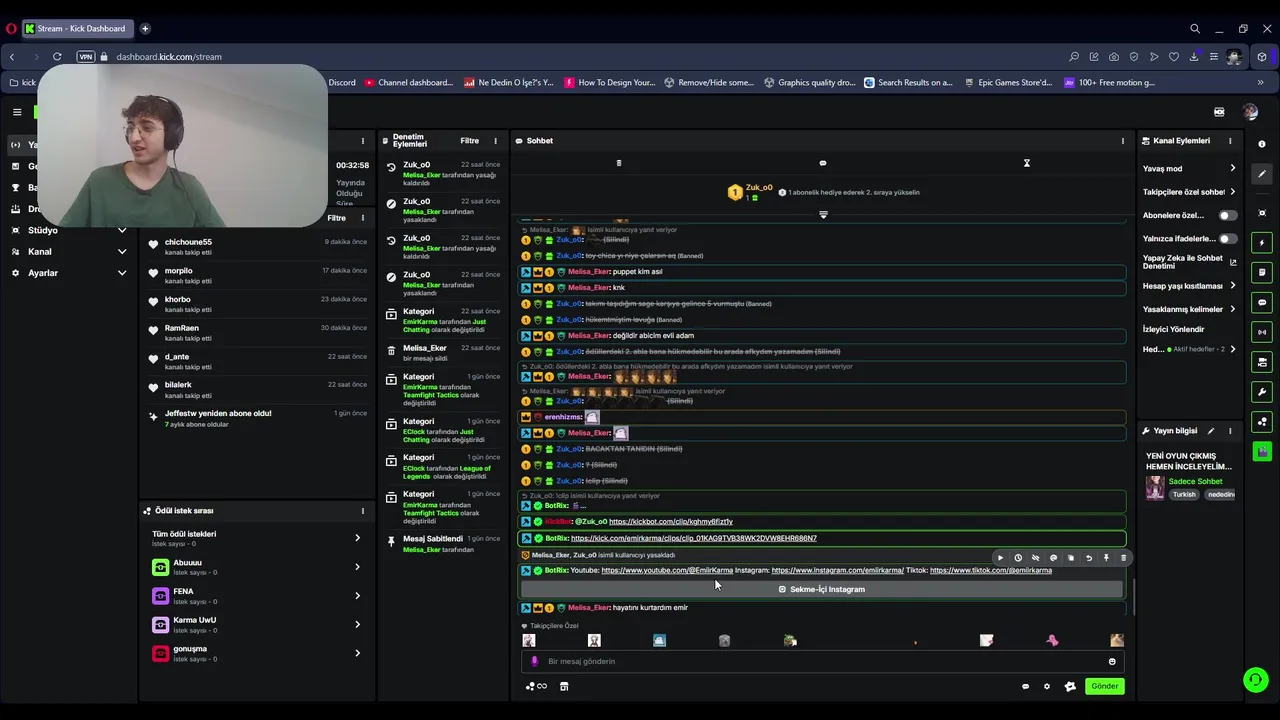The height and width of the screenshot is (720, 1280).
Task: Open the Discord bookmark in bookmarks bar
Action: click(341, 83)
